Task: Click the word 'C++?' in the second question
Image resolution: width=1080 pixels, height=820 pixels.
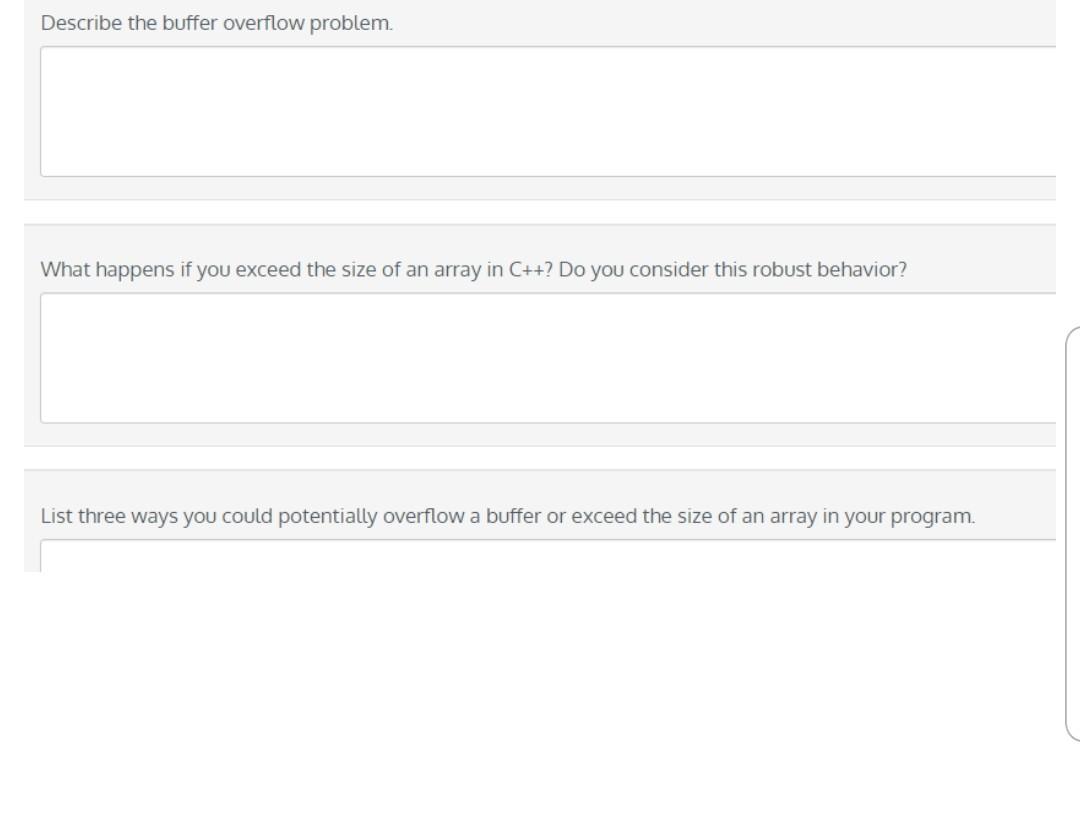Action: [x=530, y=269]
